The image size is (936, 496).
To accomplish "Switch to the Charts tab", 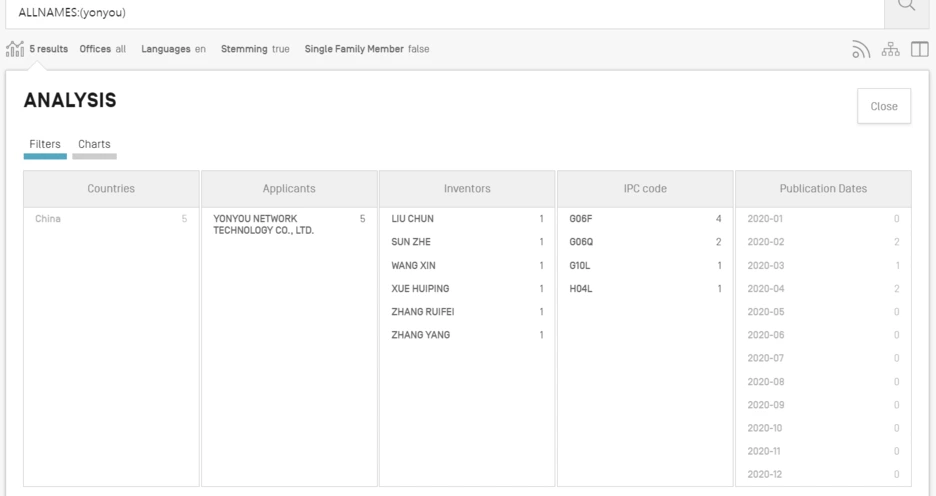I will pos(94,144).
